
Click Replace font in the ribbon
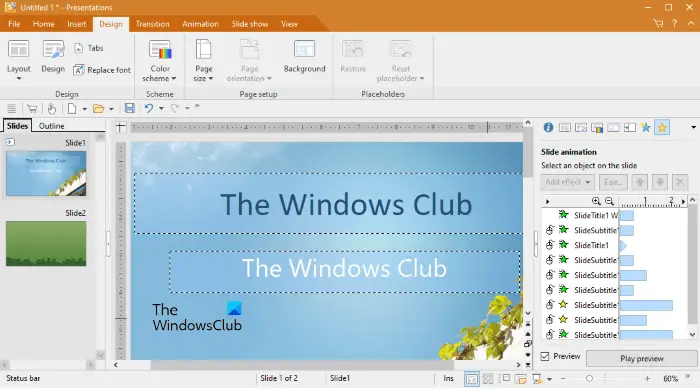102,70
